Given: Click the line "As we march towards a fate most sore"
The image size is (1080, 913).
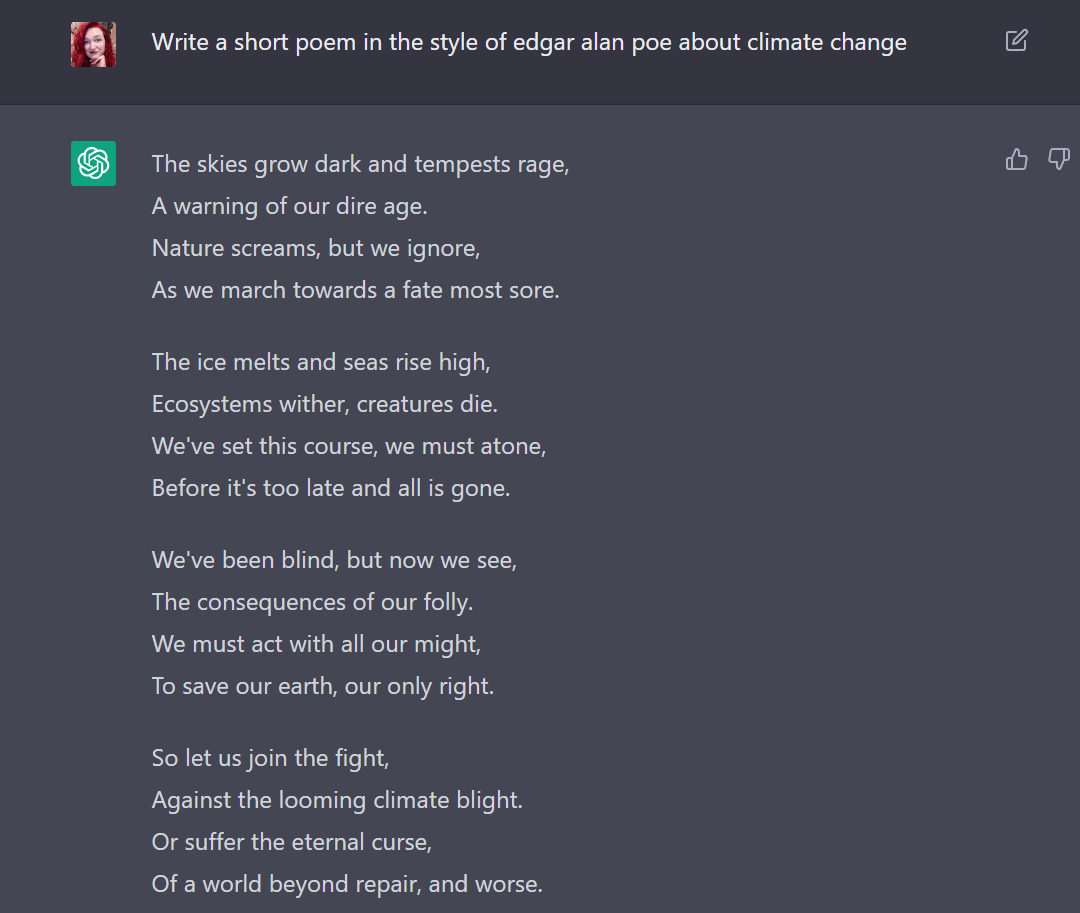Looking at the screenshot, I should (355, 290).
